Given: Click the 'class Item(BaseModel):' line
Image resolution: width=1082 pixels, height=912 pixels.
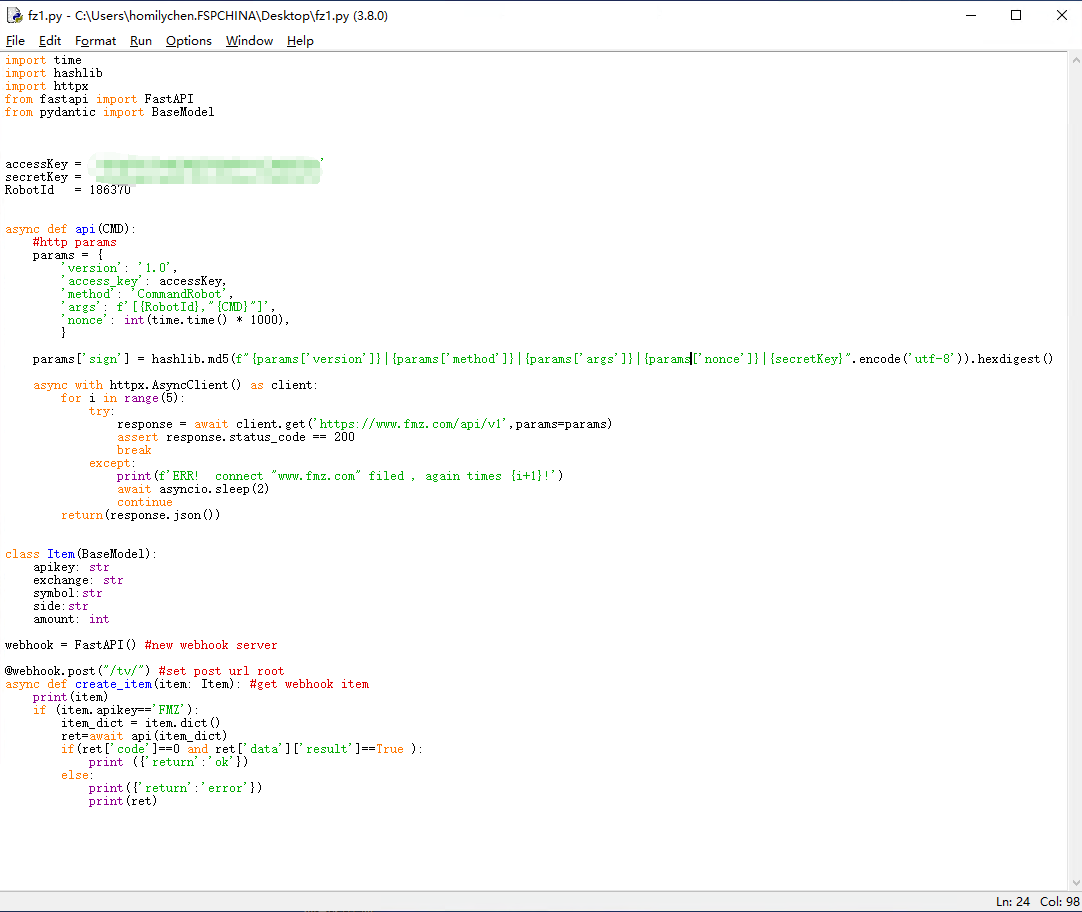Looking at the screenshot, I should 81,555.
